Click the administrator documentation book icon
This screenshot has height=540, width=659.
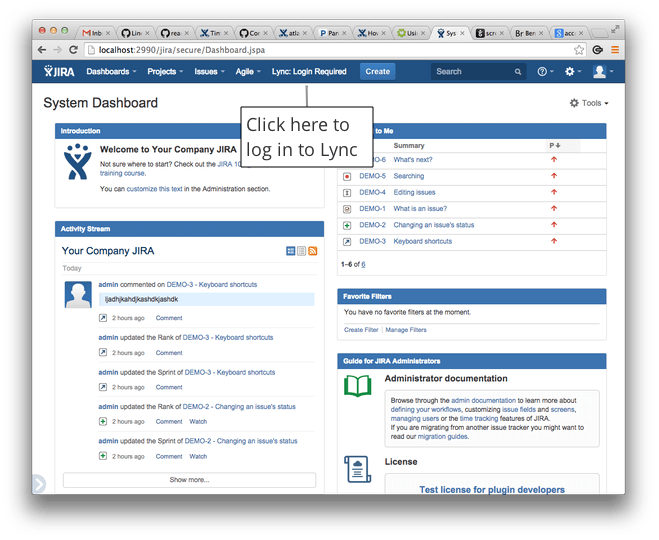(x=357, y=386)
